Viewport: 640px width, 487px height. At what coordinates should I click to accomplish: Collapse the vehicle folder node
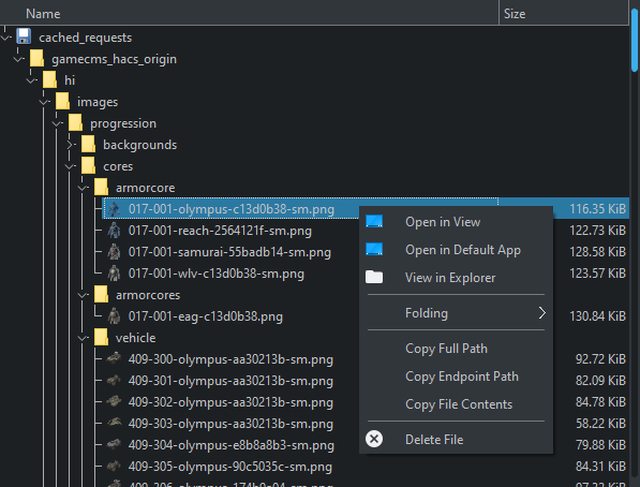[x=83, y=338]
